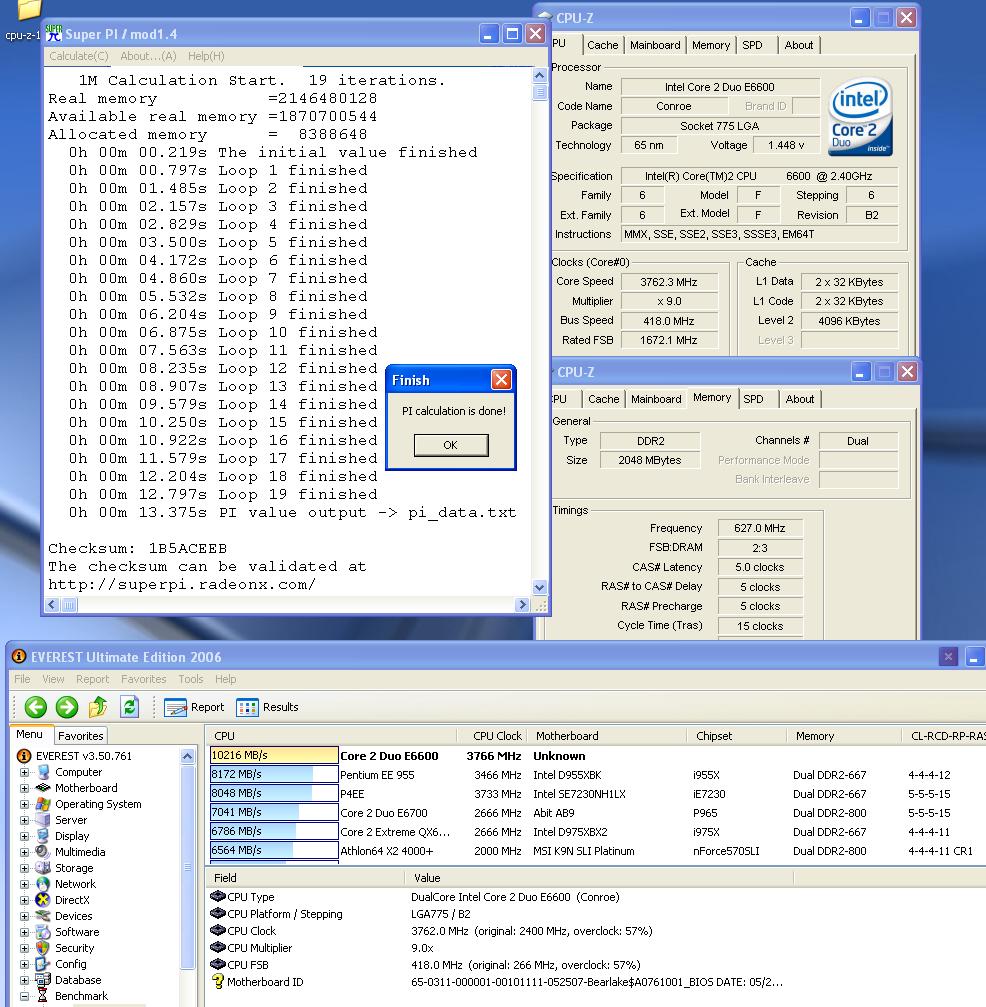Select the Storage icon in EVEREST tree

pyautogui.click(x=43, y=868)
